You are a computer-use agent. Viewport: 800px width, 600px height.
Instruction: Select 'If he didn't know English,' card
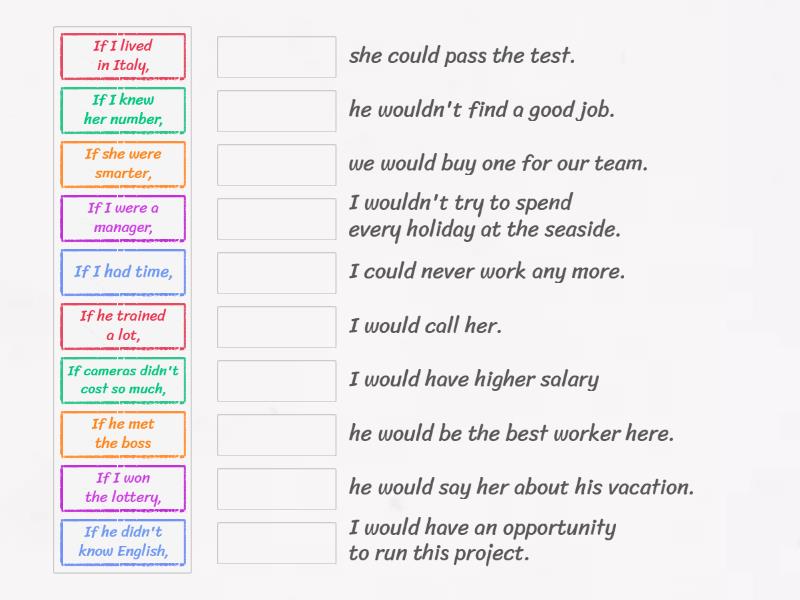123,542
